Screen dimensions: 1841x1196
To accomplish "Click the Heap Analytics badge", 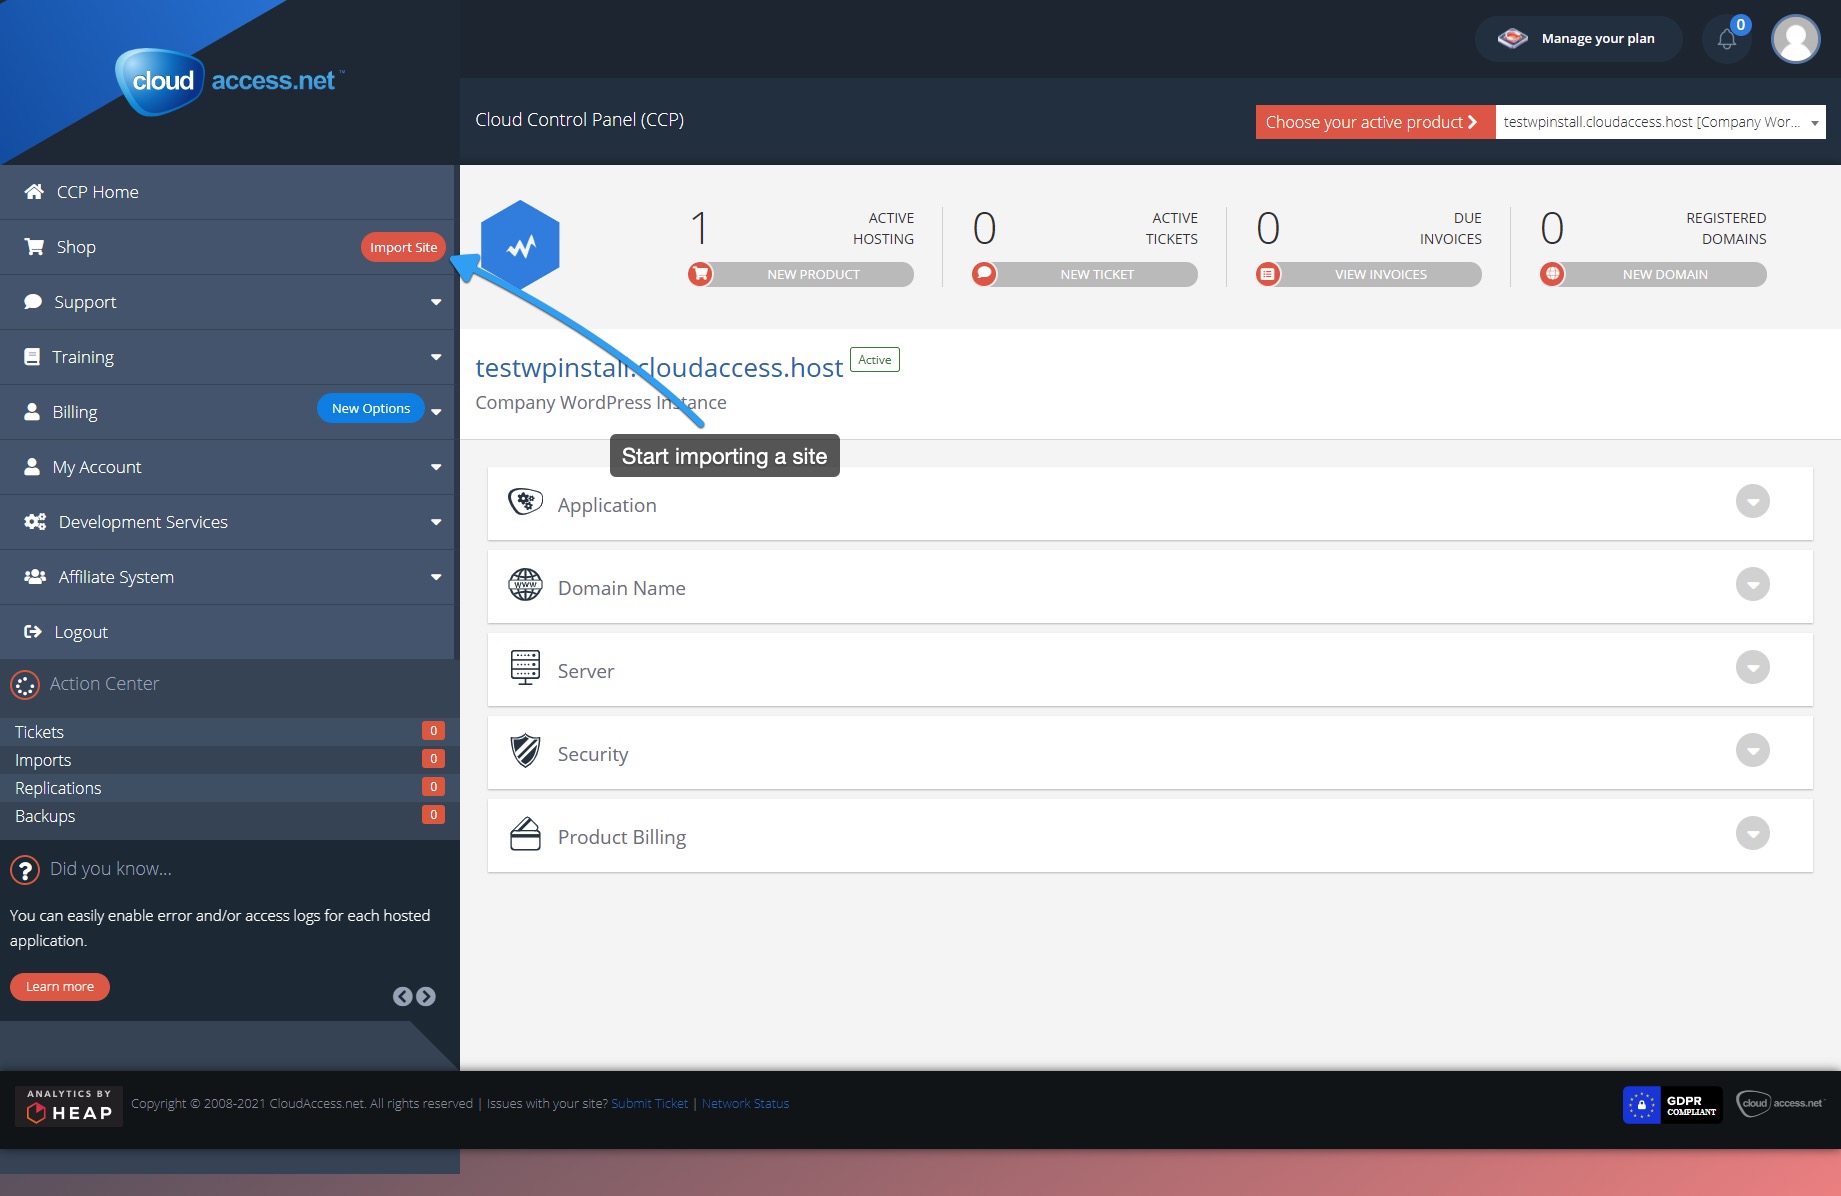I will pos(69,1106).
